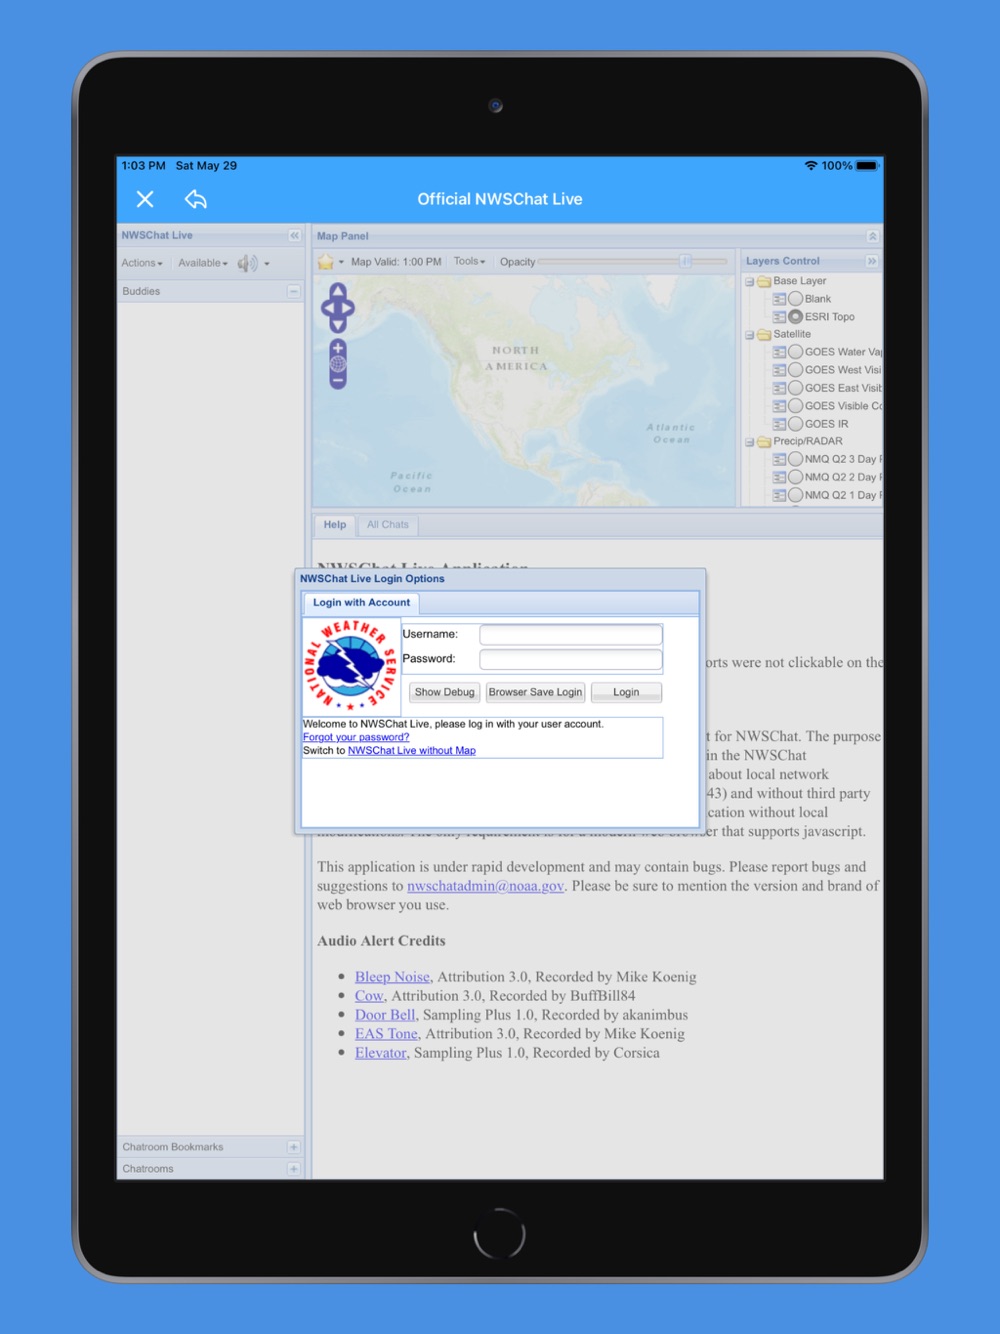Click the Show Debug button
The height and width of the screenshot is (1334, 1000).
[x=445, y=692]
